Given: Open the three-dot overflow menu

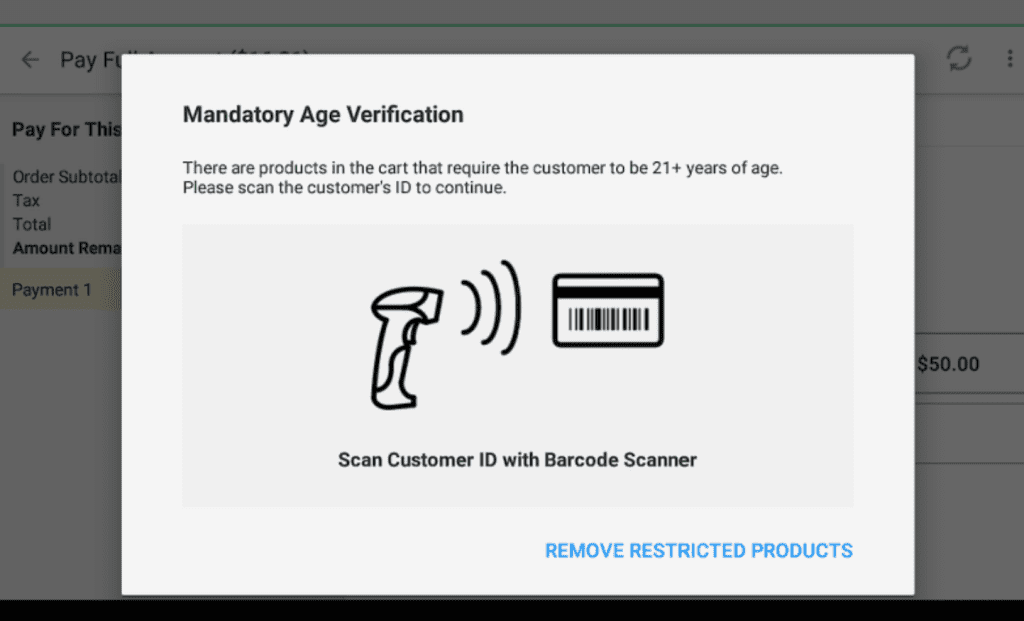Looking at the screenshot, I should (x=1010, y=59).
